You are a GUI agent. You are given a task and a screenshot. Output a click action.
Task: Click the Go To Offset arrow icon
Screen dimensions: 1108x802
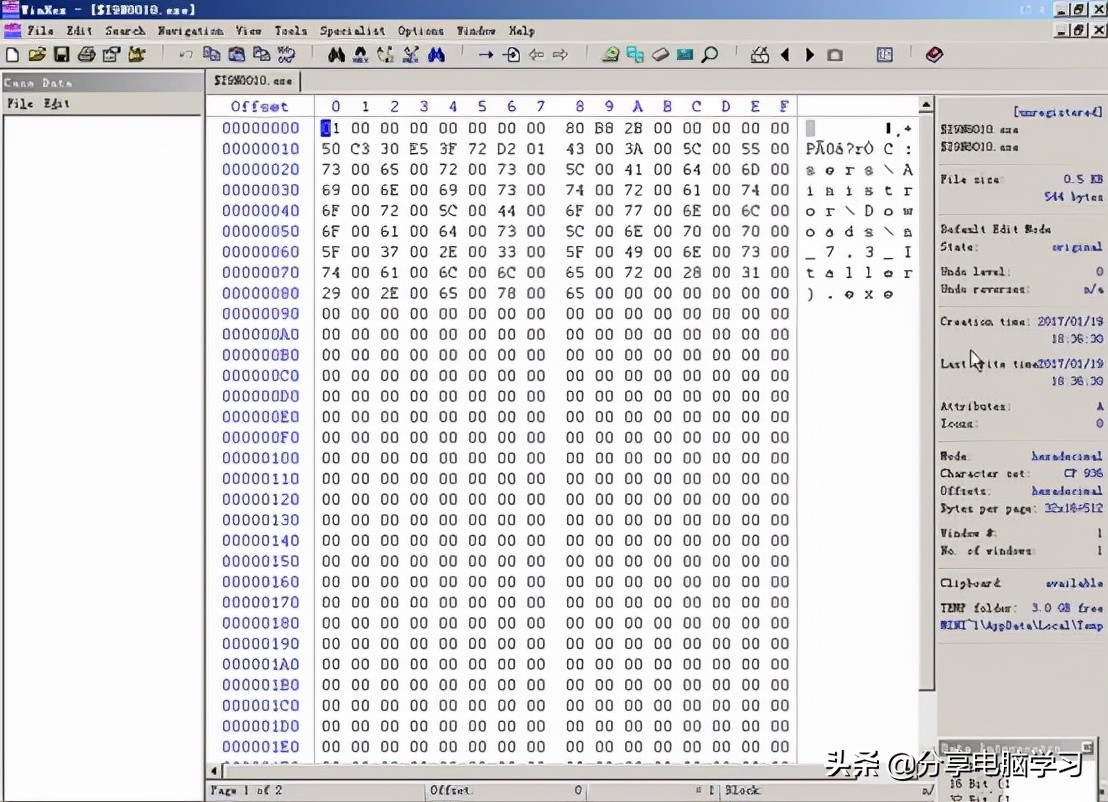click(486, 55)
